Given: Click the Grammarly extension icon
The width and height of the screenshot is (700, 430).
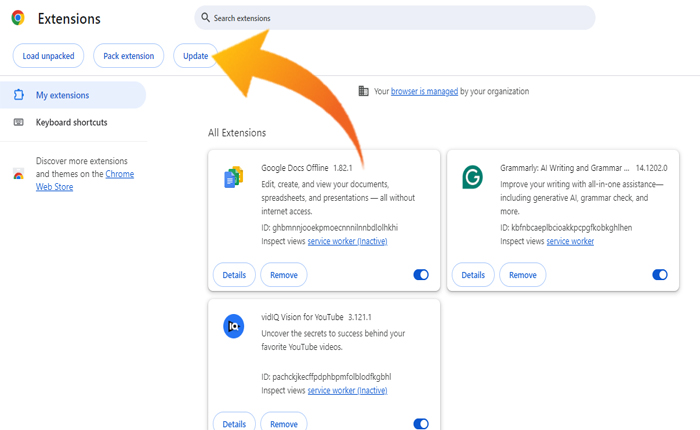Looking at the screenshot, I should pyautogui.click(x=472, y=178).
